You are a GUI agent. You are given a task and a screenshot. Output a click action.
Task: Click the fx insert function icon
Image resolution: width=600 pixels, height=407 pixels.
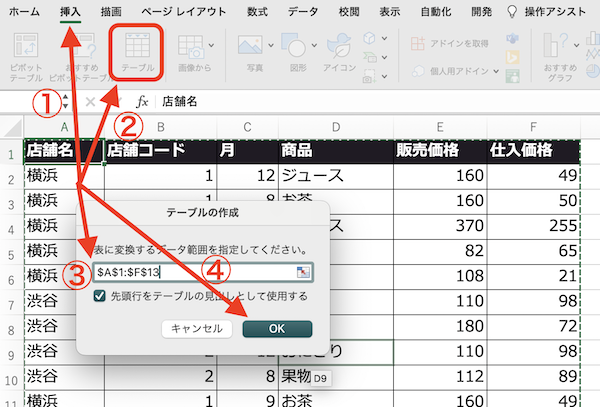(x=142, y=102)
